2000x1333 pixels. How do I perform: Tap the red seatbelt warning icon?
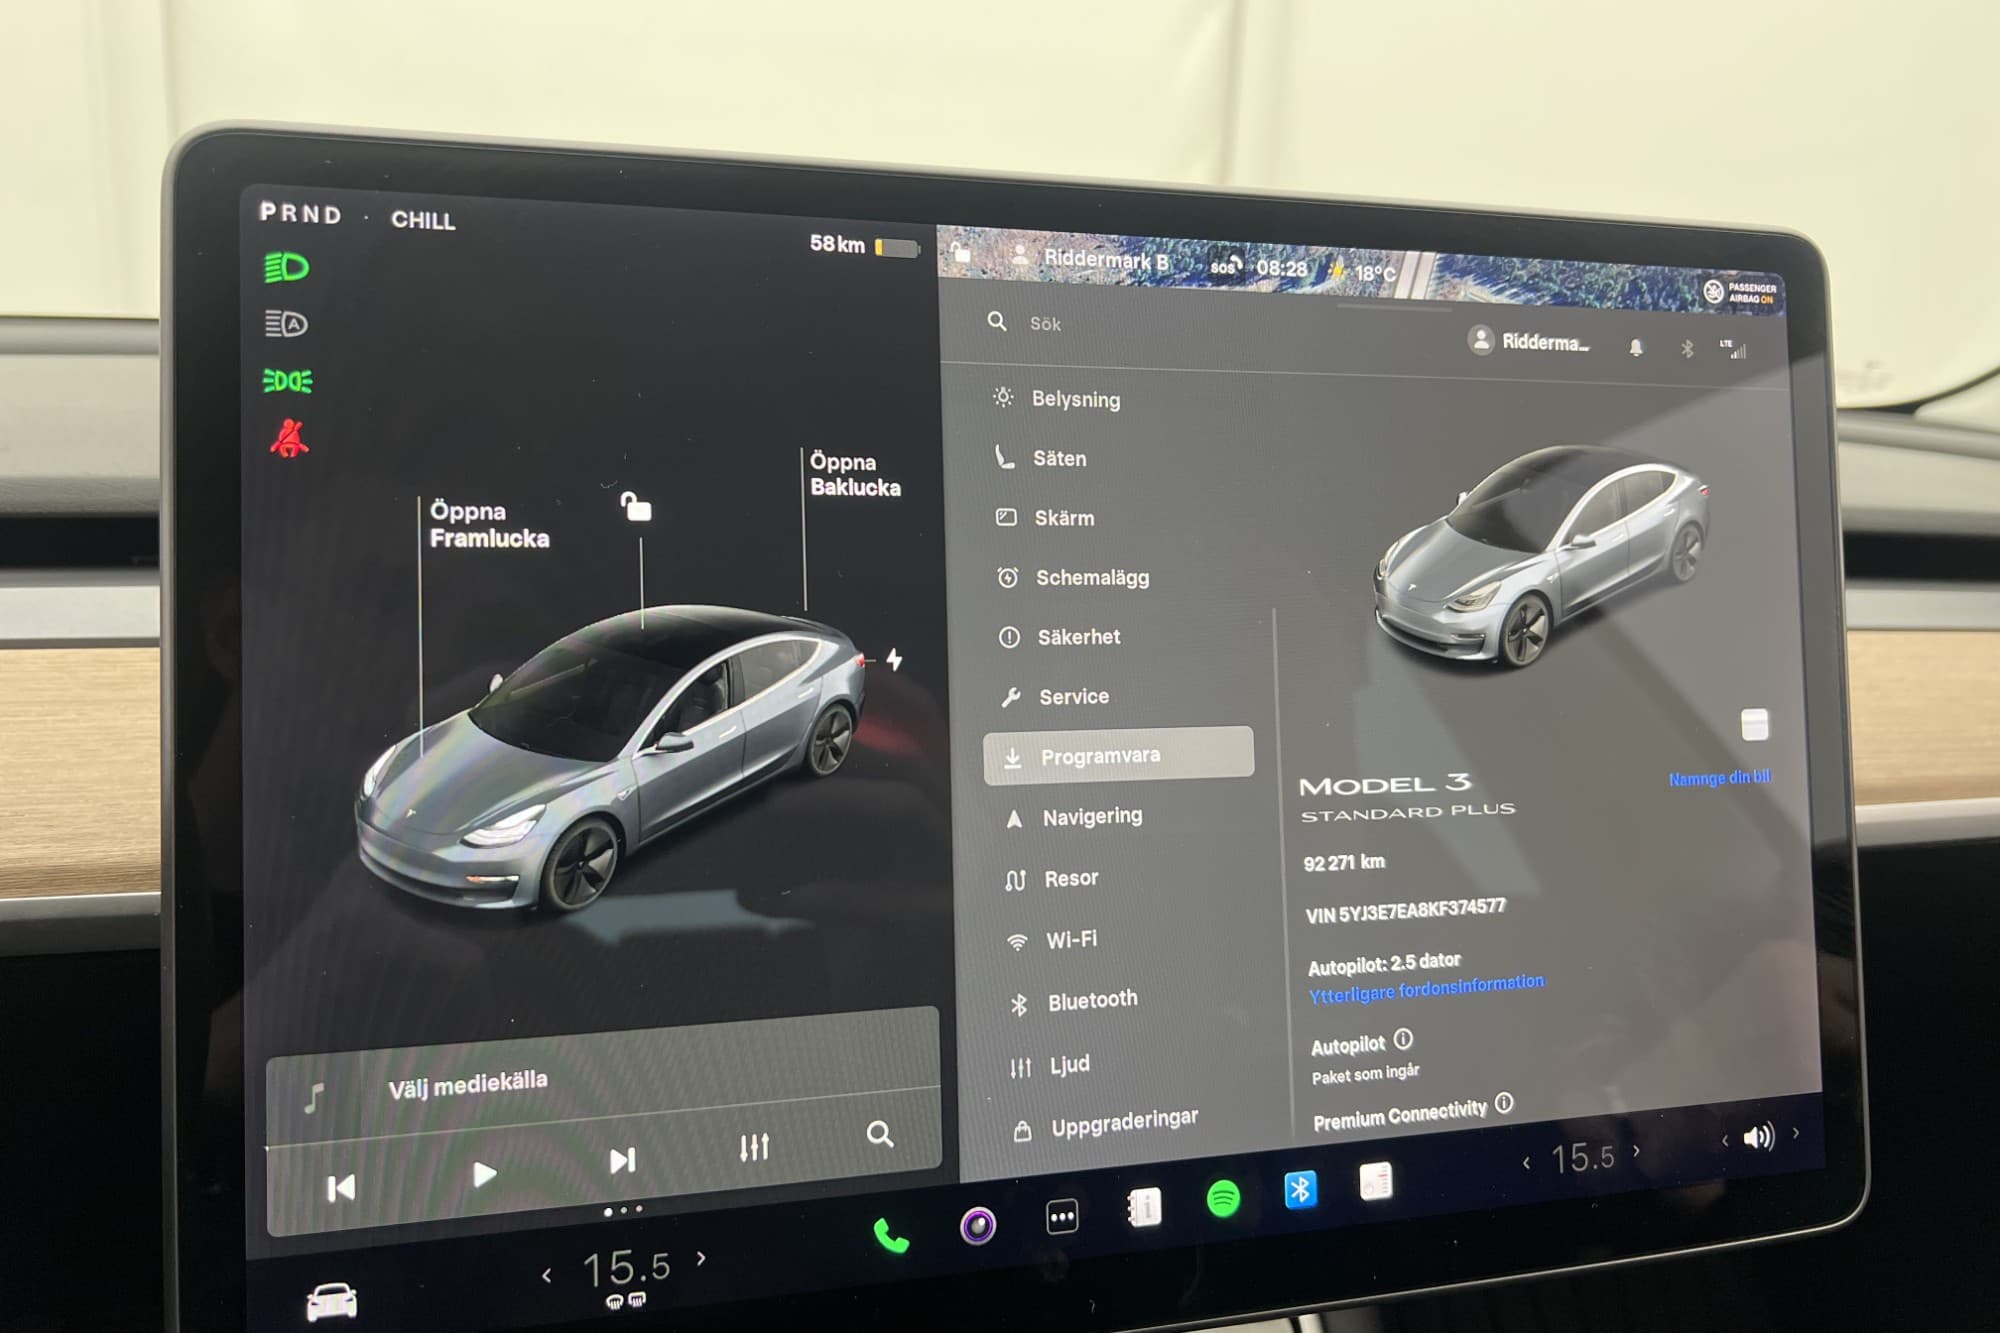(289, 438)
